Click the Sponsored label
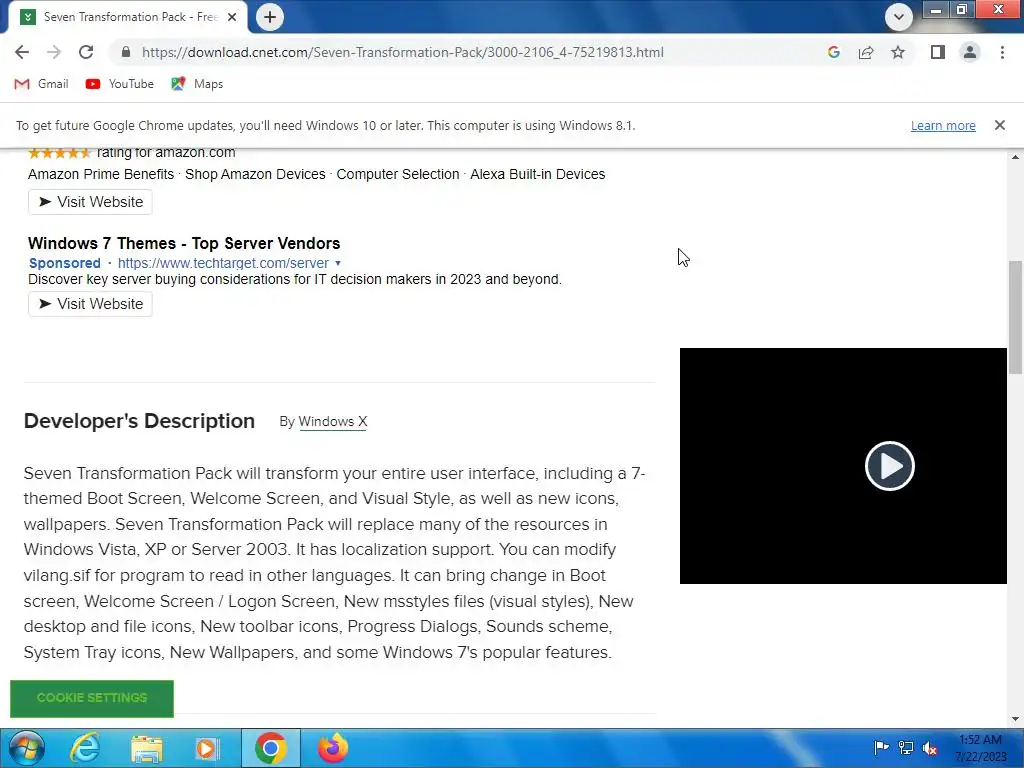The width and height of the screenshot is (1024, 768). 65,263
